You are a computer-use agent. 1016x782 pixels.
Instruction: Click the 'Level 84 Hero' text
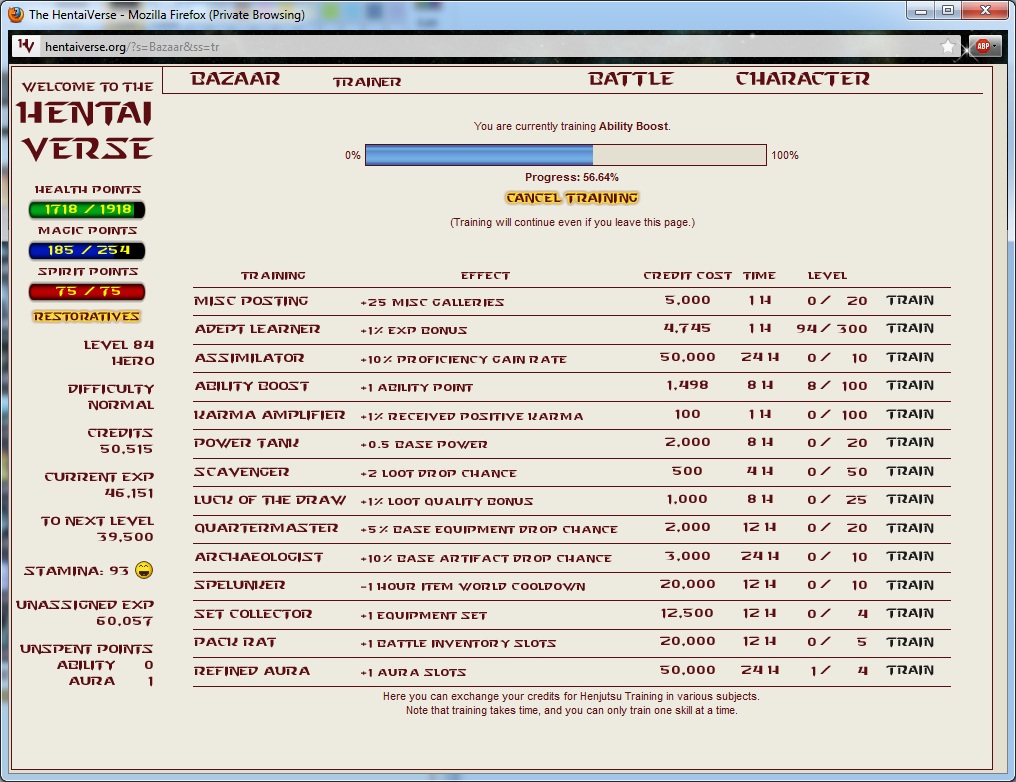tap(119, 353)
